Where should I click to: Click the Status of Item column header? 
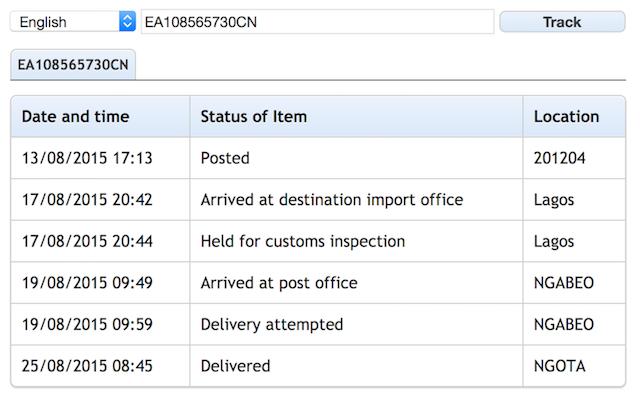254,117
